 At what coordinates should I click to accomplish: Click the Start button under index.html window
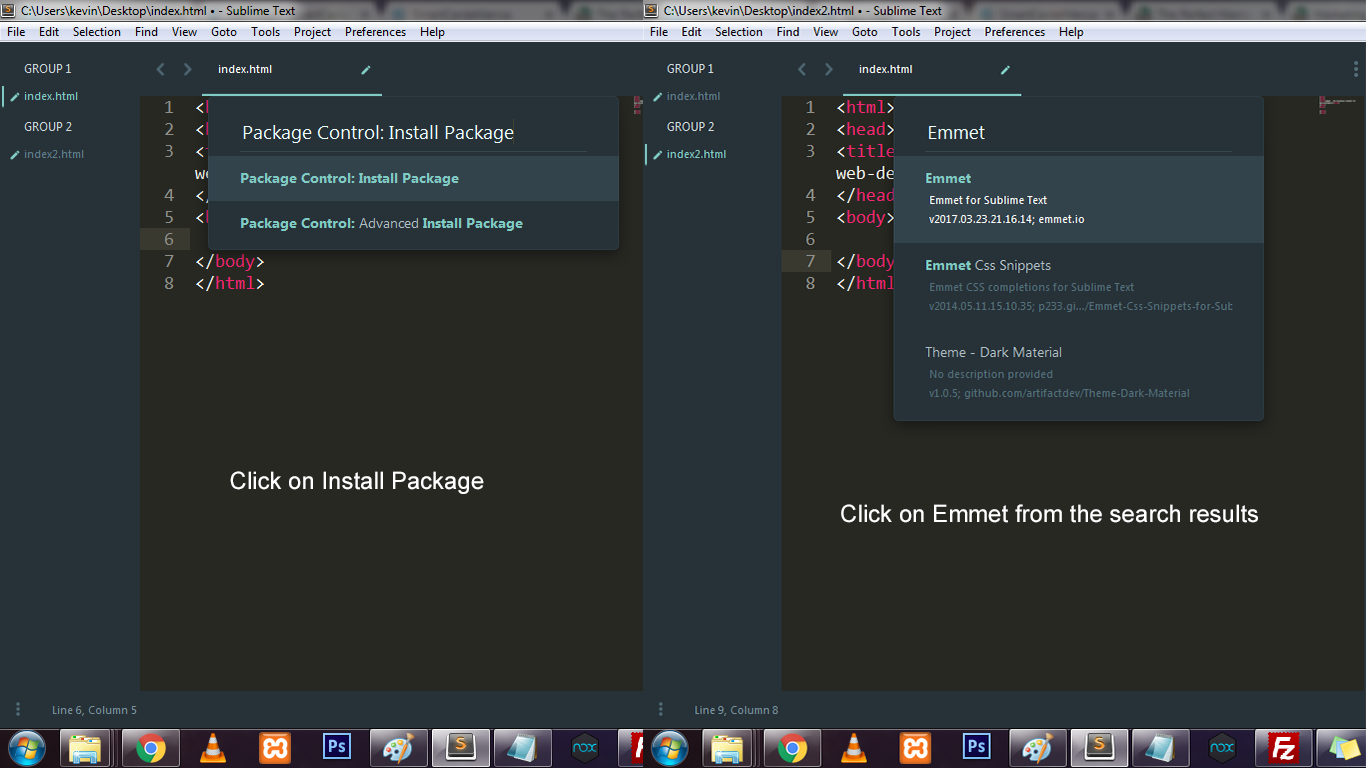[26, 747]
